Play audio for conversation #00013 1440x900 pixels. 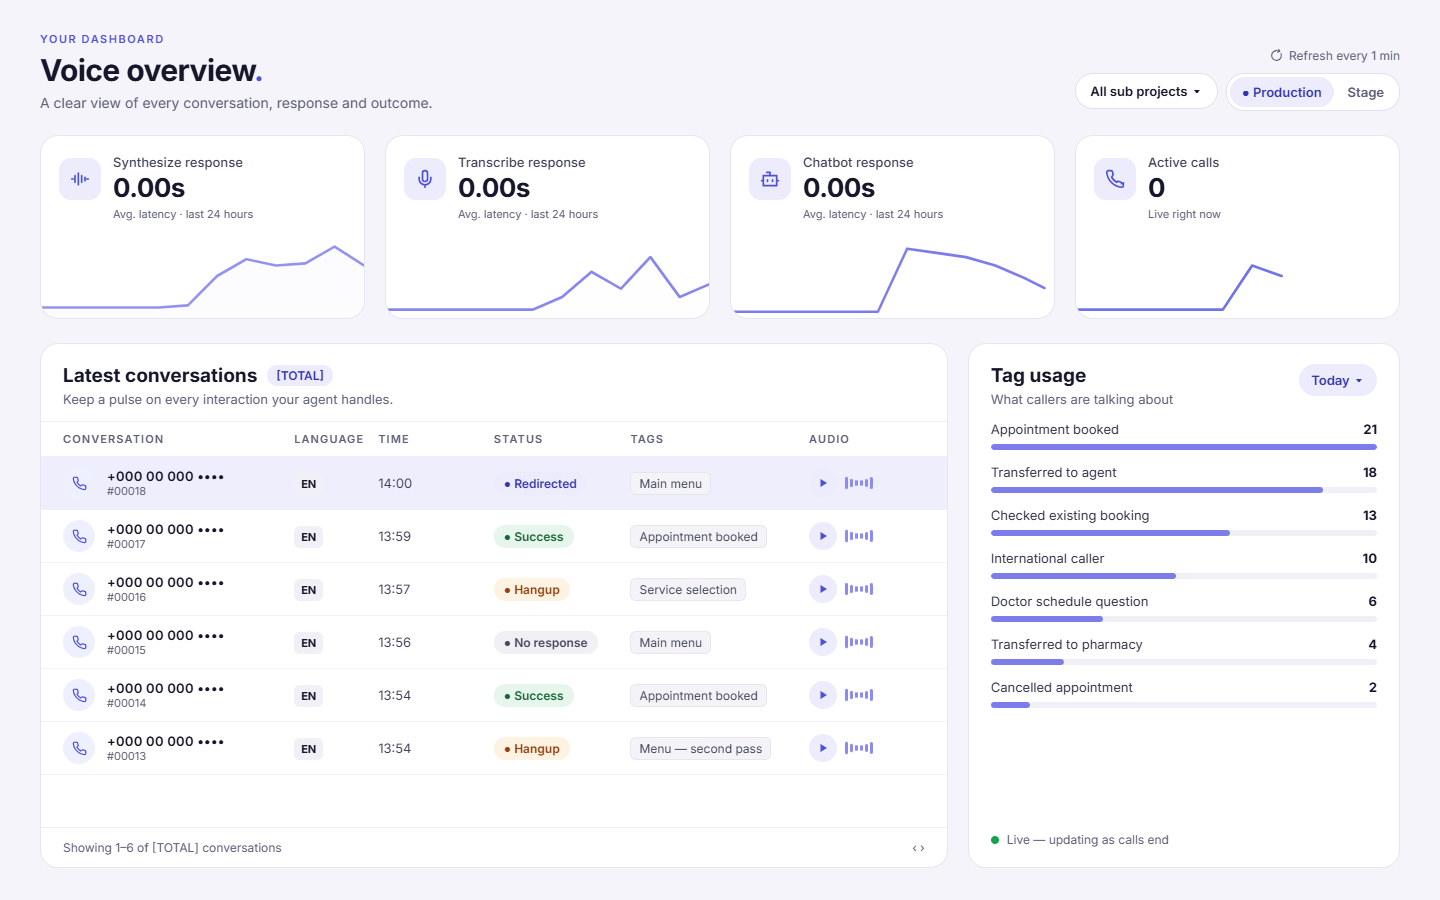click(823, 748)
